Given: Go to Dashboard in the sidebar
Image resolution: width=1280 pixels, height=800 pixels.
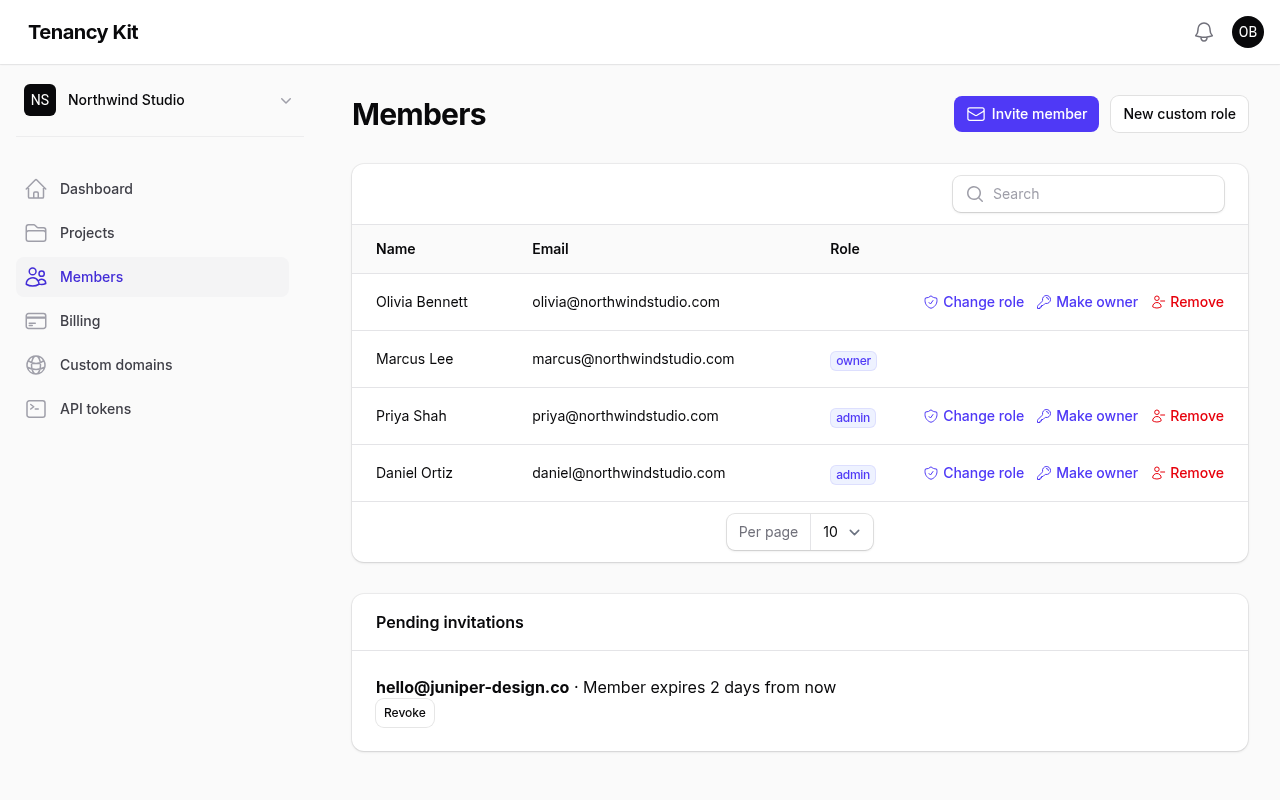Looking at the screenshot, I should (152, 189).
